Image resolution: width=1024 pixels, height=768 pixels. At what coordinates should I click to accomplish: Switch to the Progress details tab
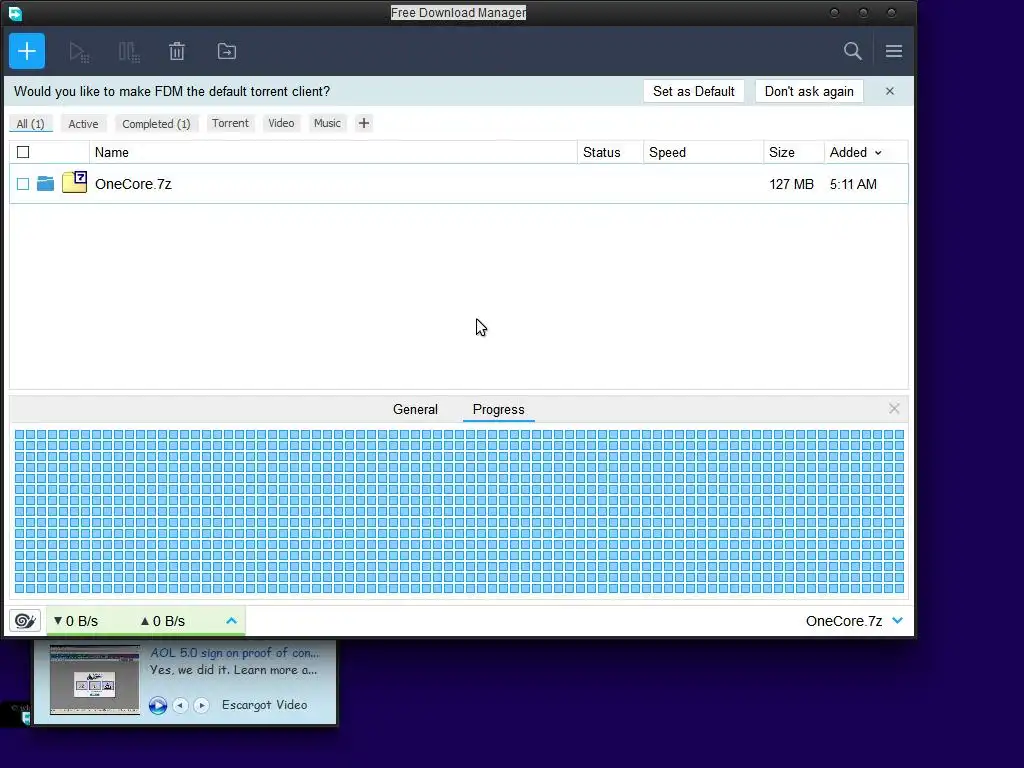tap(498, 409)
